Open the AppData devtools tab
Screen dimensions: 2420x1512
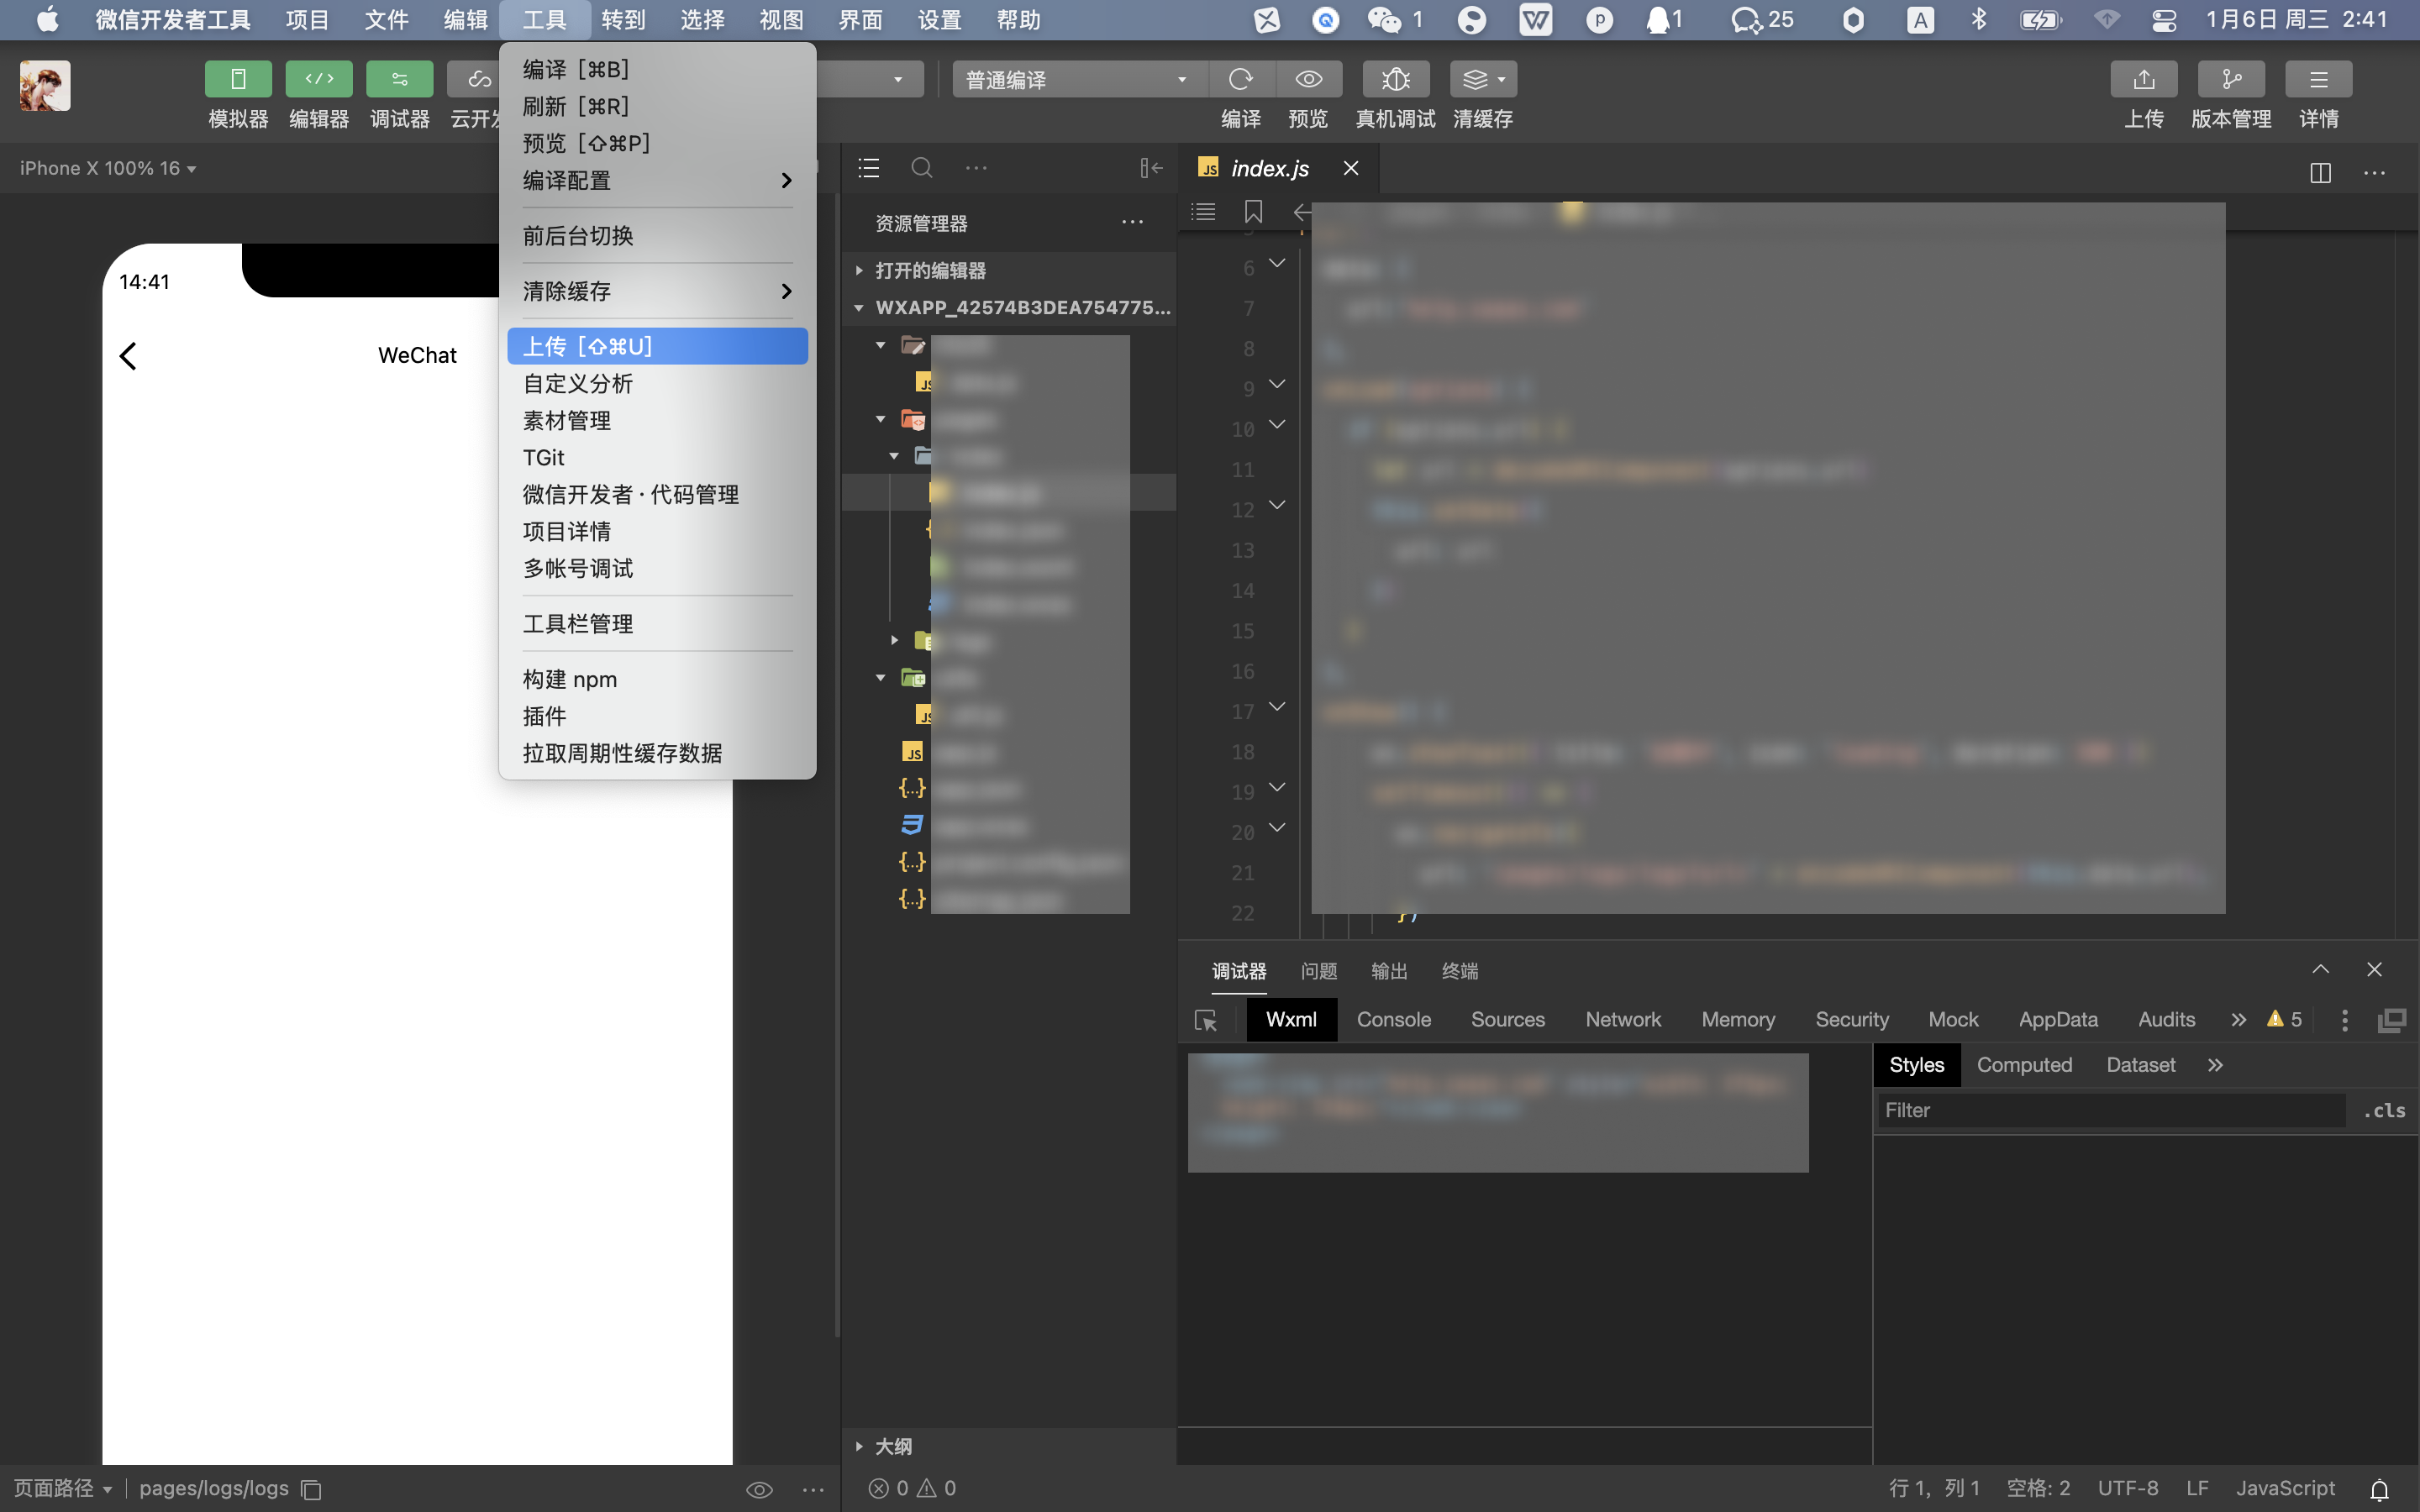click(x=2058, y=1019)
